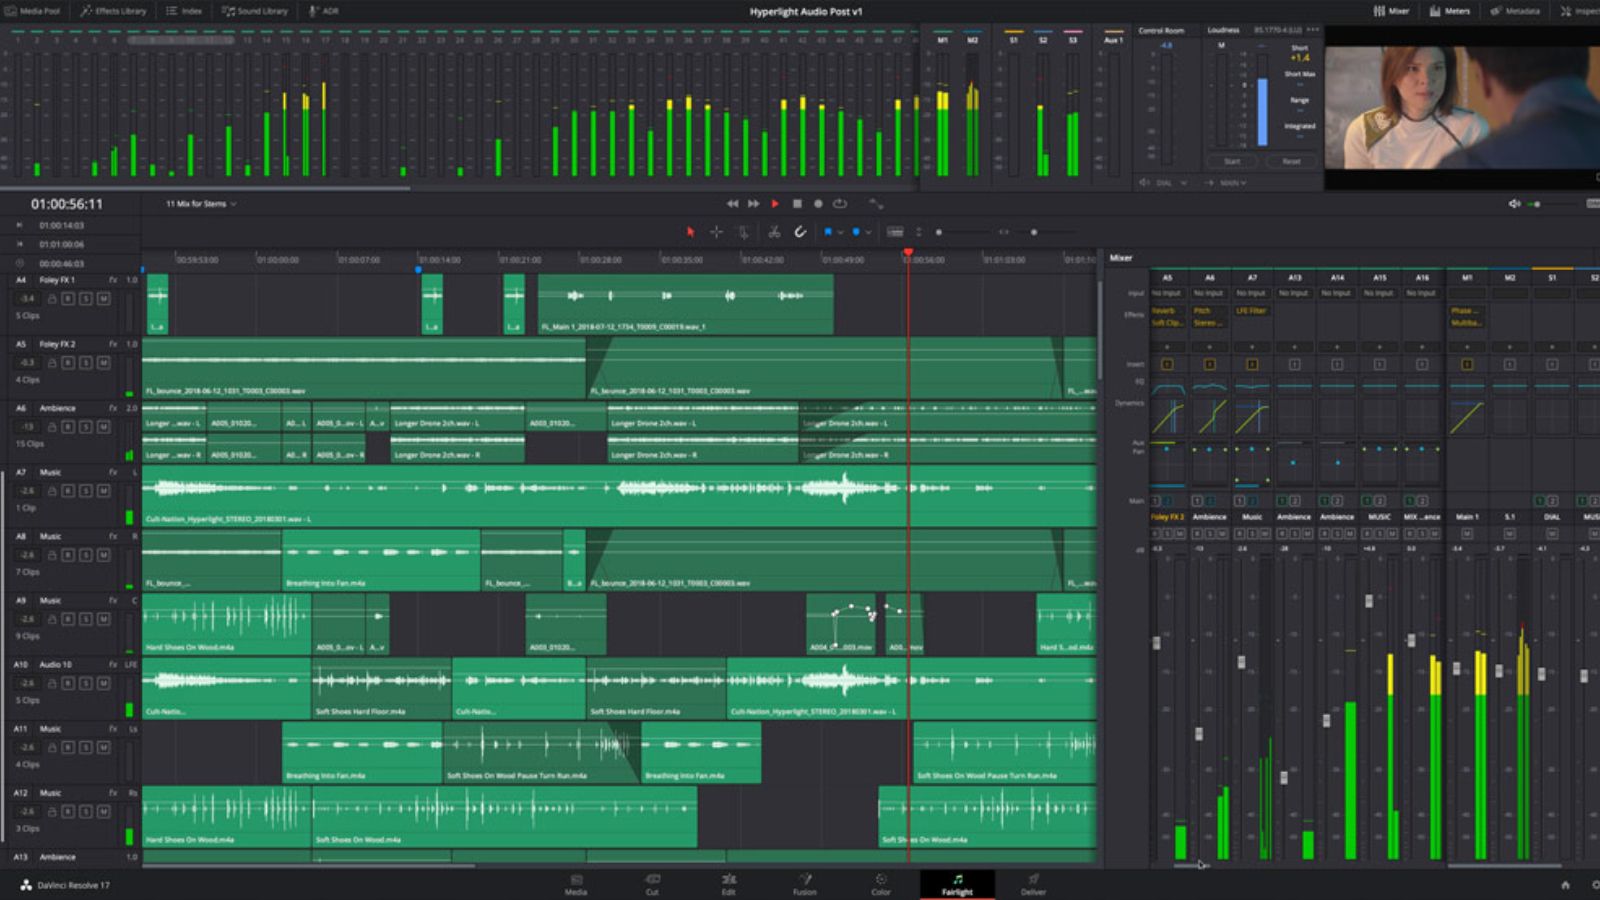Open the marker color dropdown in the toolbar
The width and height of the screenshot is (1600, 900).
click(868, 231)
